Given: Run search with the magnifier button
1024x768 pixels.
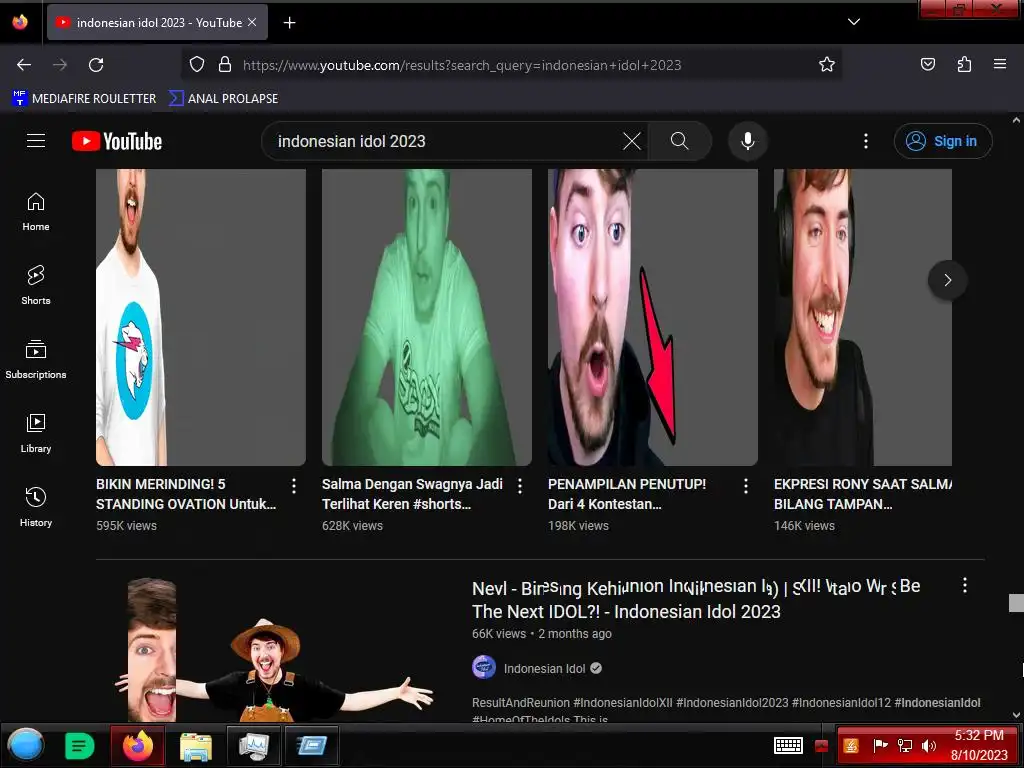Looking at the screenshot, I should pos(679,141).
